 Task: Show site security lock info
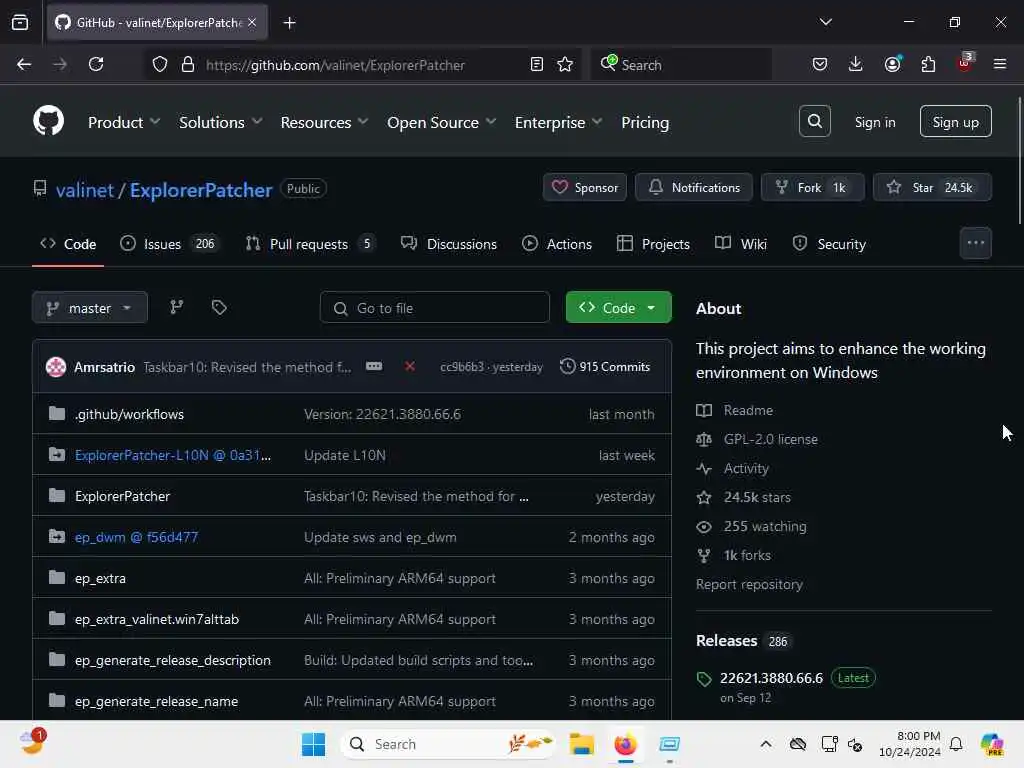[x=188, y=64]
